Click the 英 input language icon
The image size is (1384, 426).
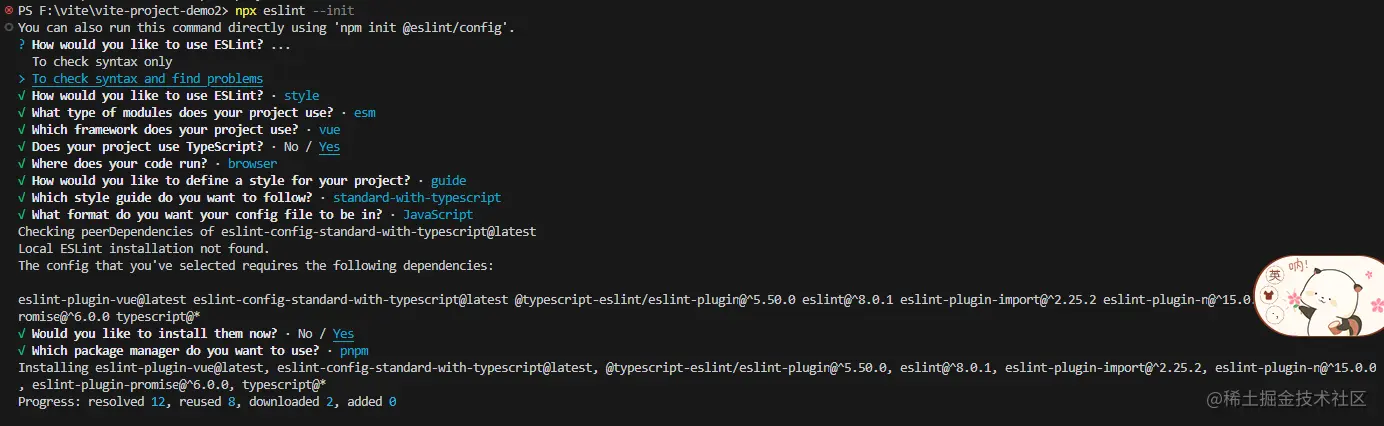tap(1274, 275)
